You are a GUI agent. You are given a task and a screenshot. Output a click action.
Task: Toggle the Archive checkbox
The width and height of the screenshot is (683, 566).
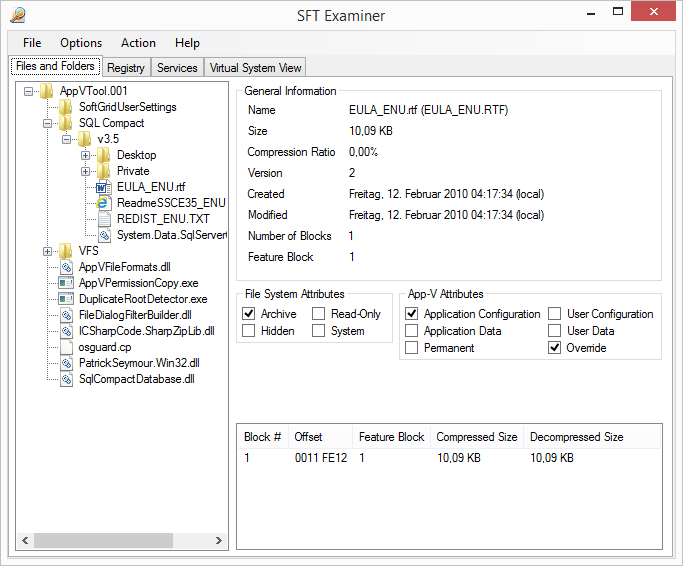tap(249, 314)
